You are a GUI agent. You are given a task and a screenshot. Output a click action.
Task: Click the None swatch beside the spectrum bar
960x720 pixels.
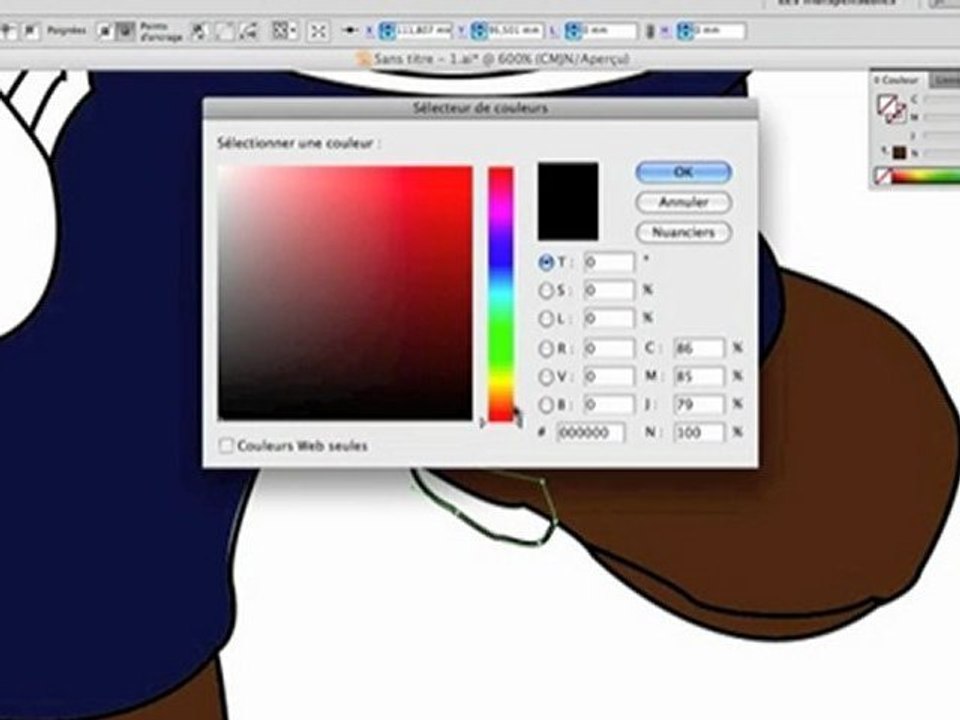[882, 176]
